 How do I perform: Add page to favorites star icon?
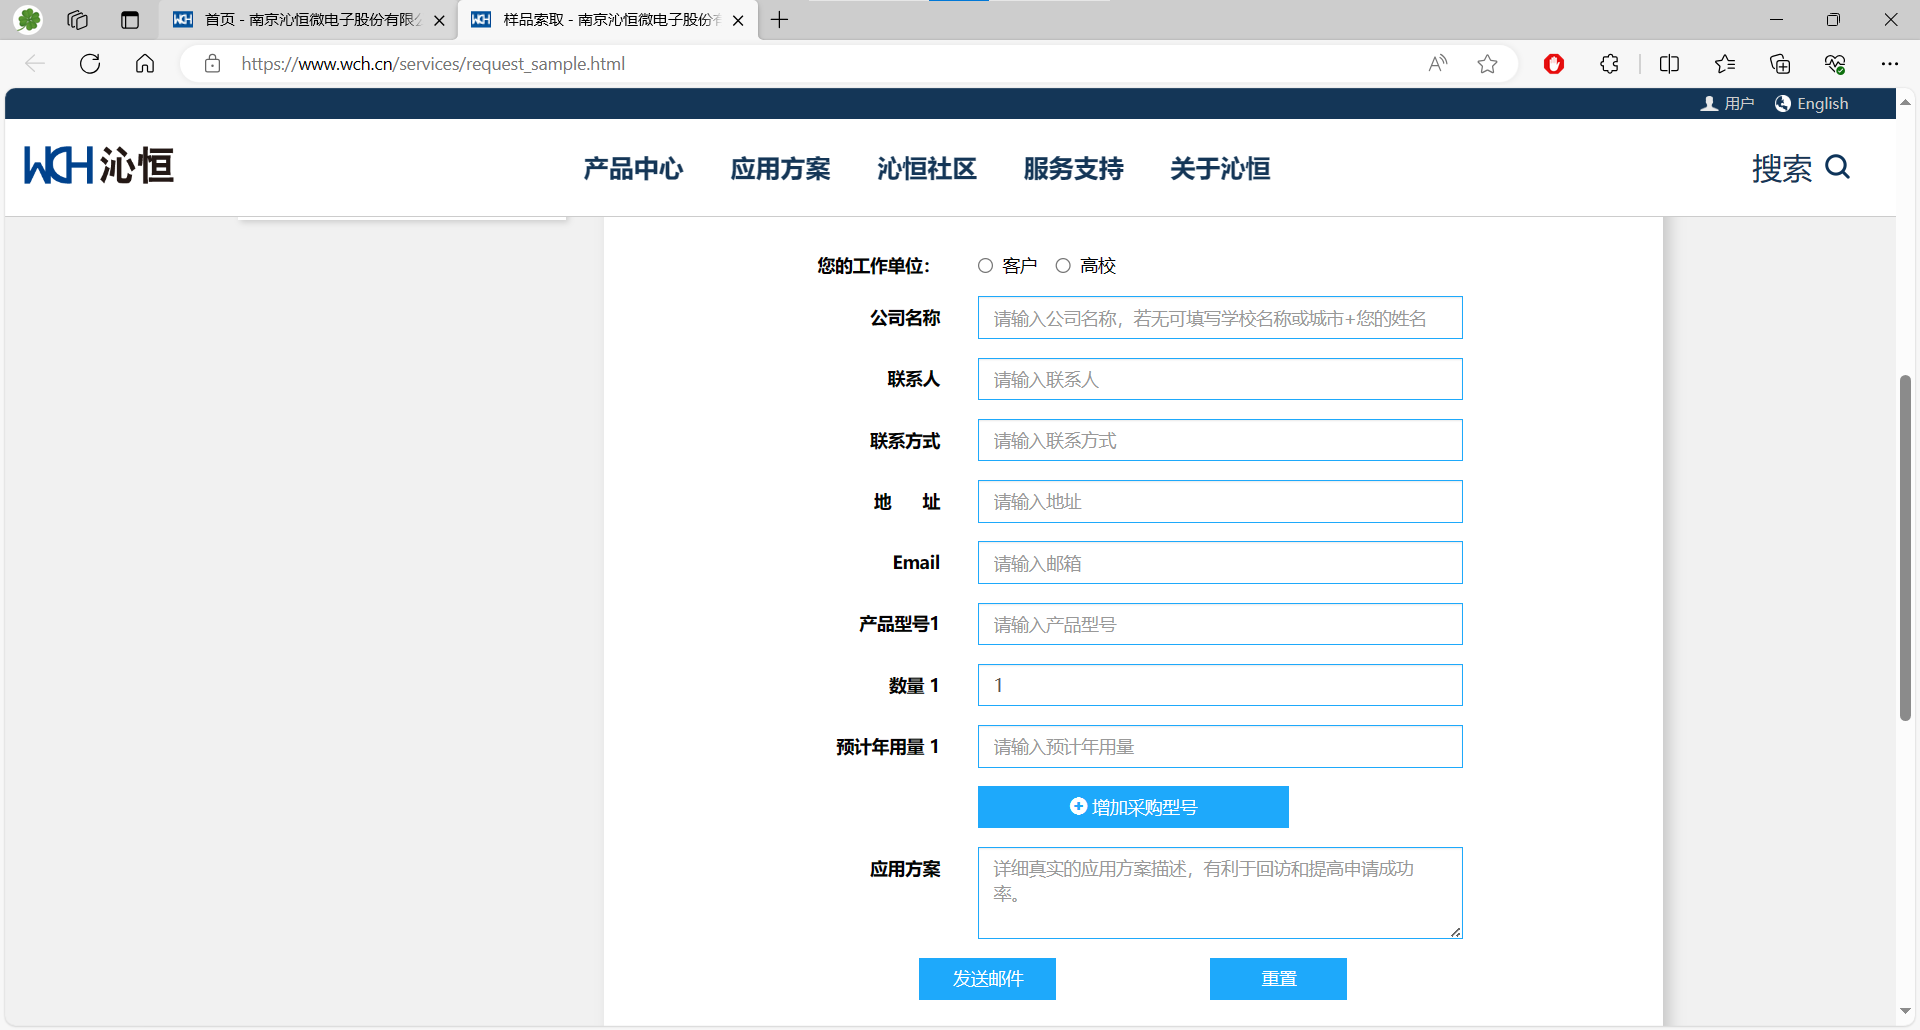pos(1487,64)
